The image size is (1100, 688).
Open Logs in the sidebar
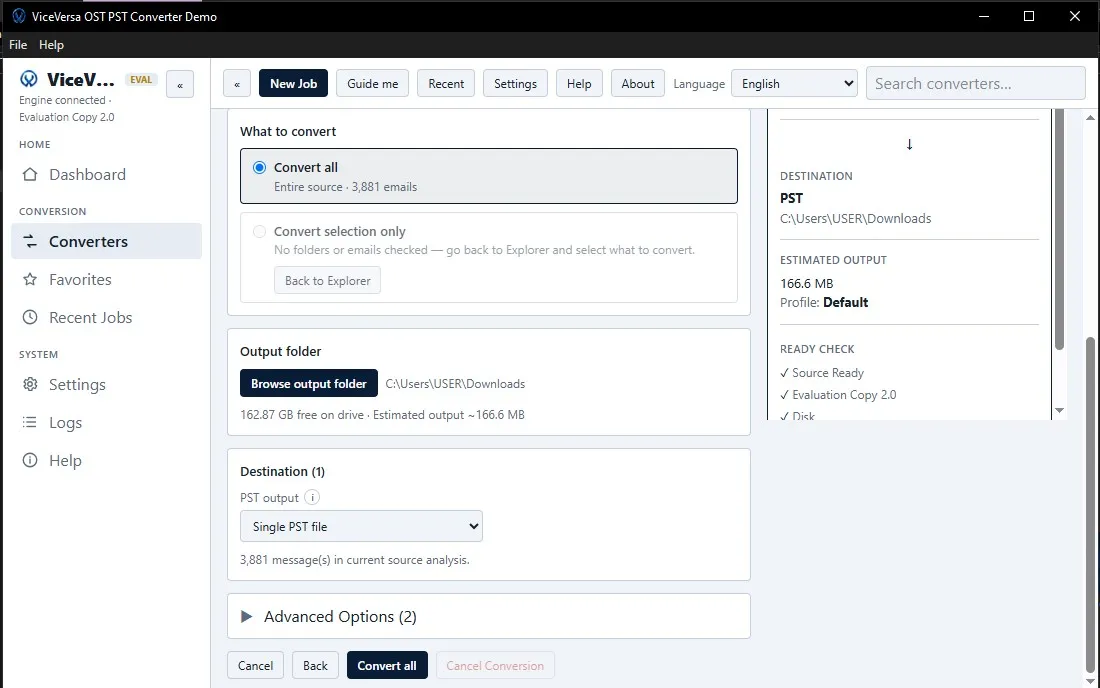pos(107,422)
